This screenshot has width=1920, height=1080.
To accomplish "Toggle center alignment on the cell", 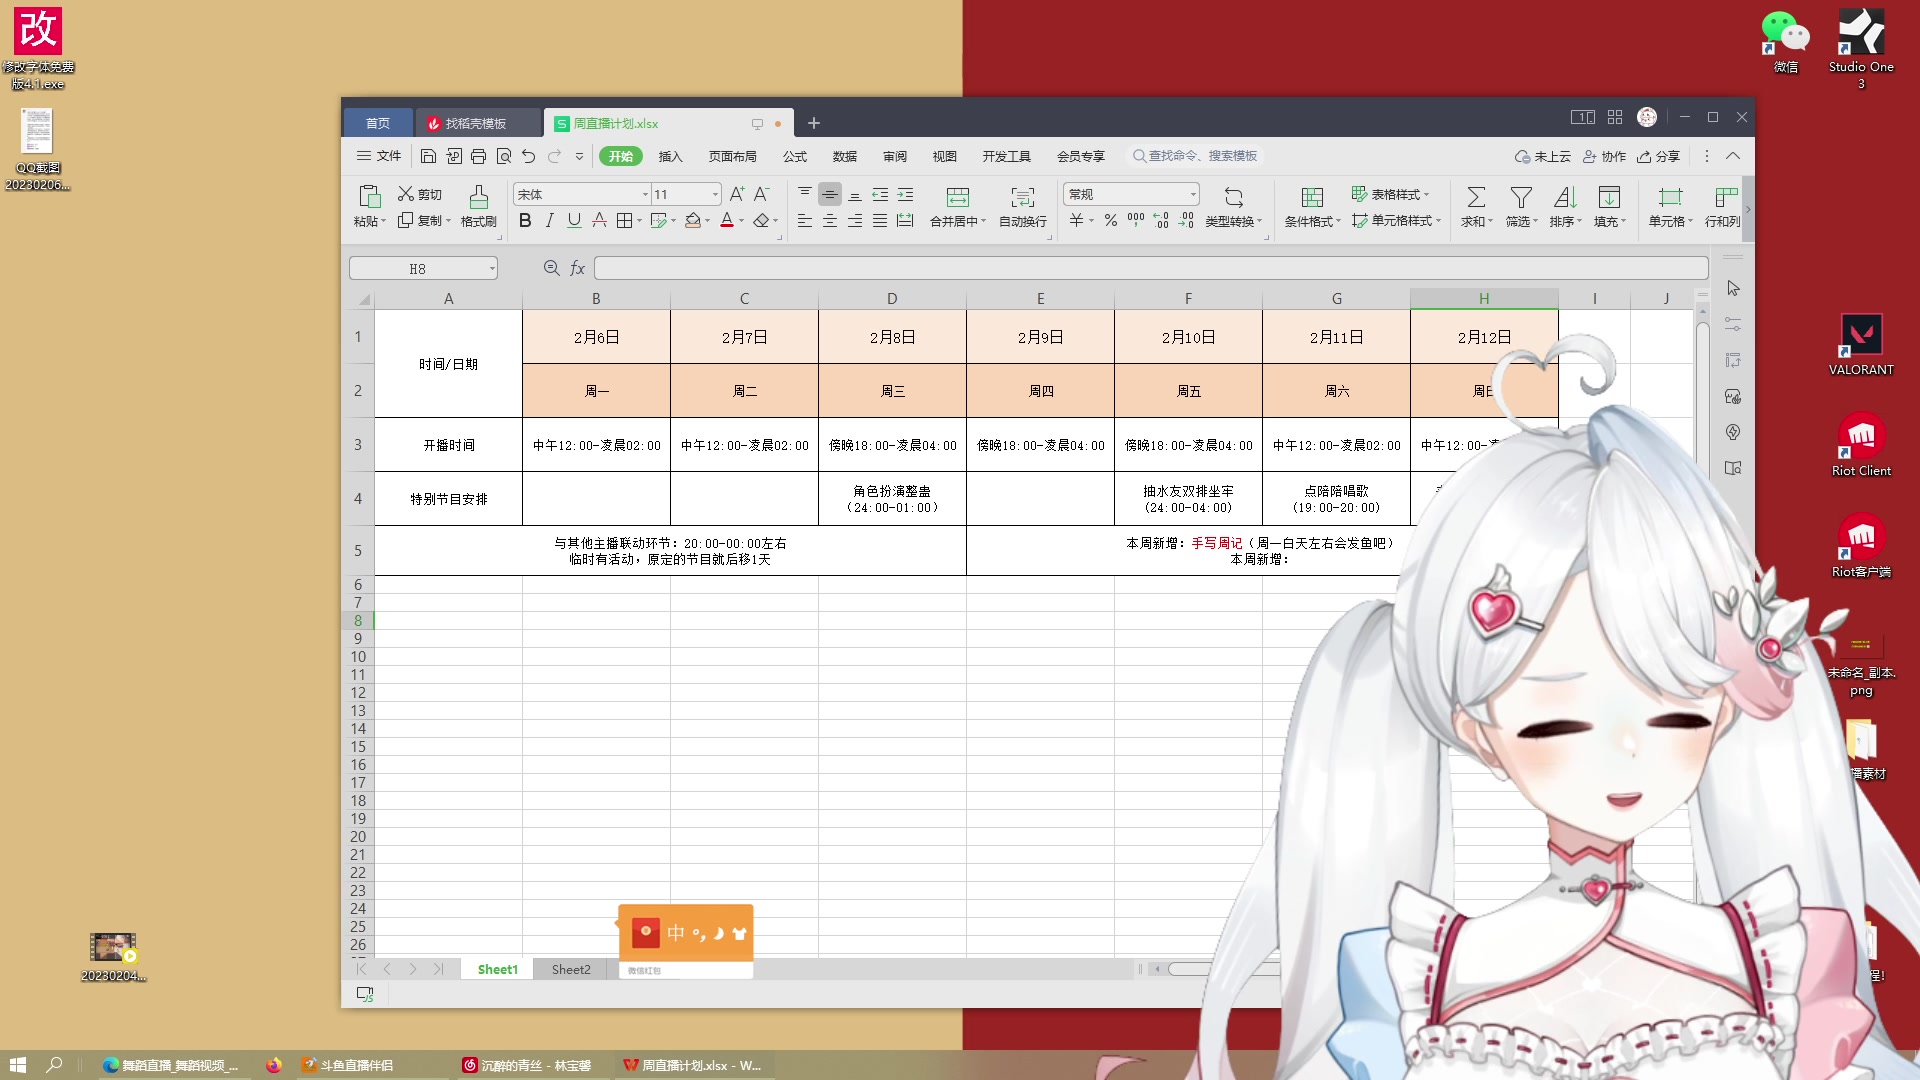I will [x=829, y=222].
